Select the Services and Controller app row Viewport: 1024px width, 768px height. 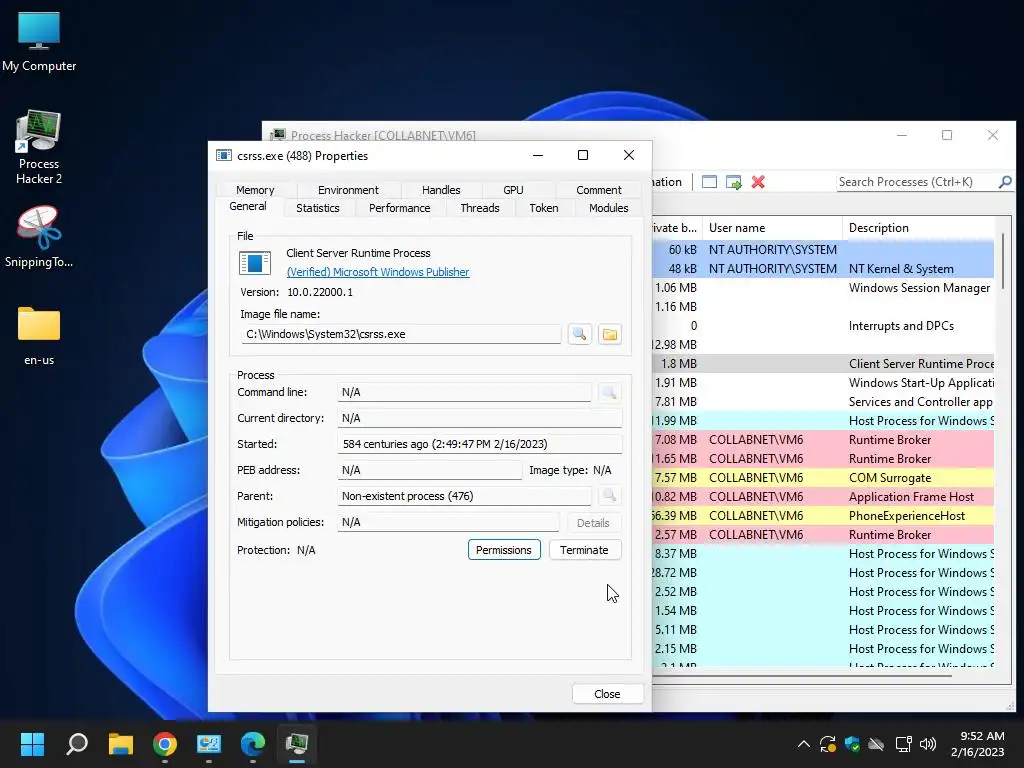click(823, 402)
